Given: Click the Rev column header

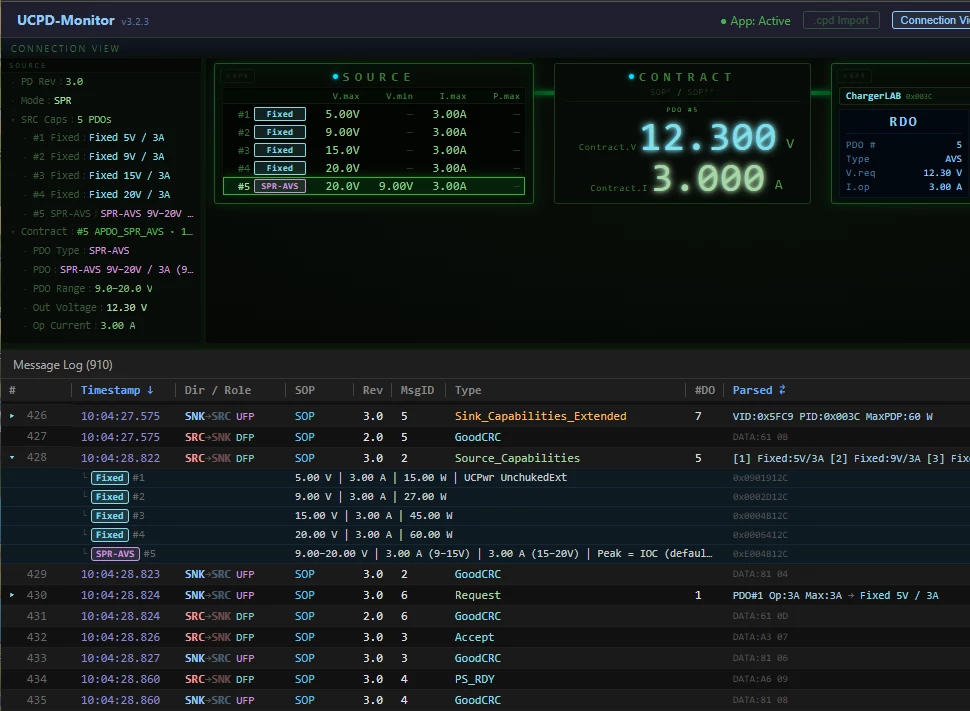Looking at the screenshot, I should point(372,390).
